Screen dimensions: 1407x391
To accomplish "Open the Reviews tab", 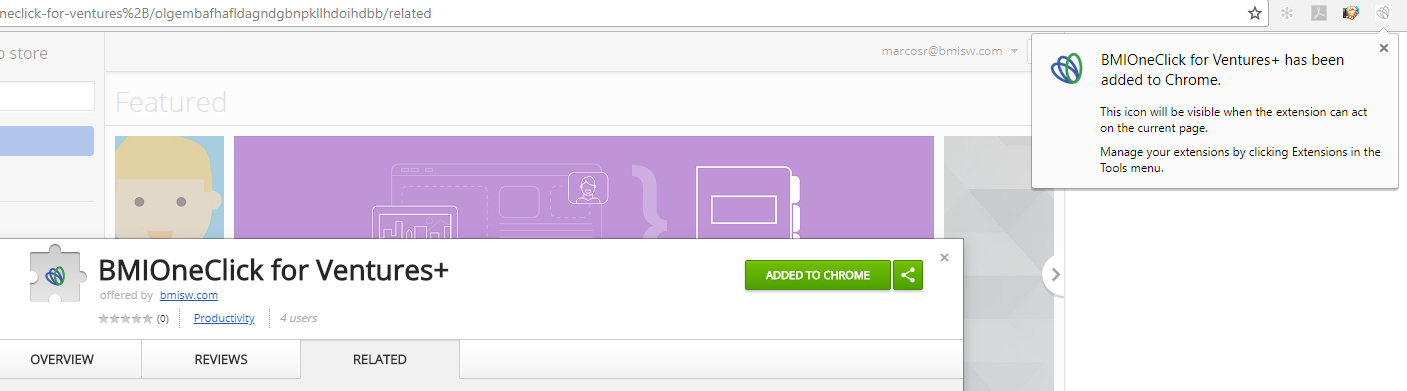I will pos(221,359).
